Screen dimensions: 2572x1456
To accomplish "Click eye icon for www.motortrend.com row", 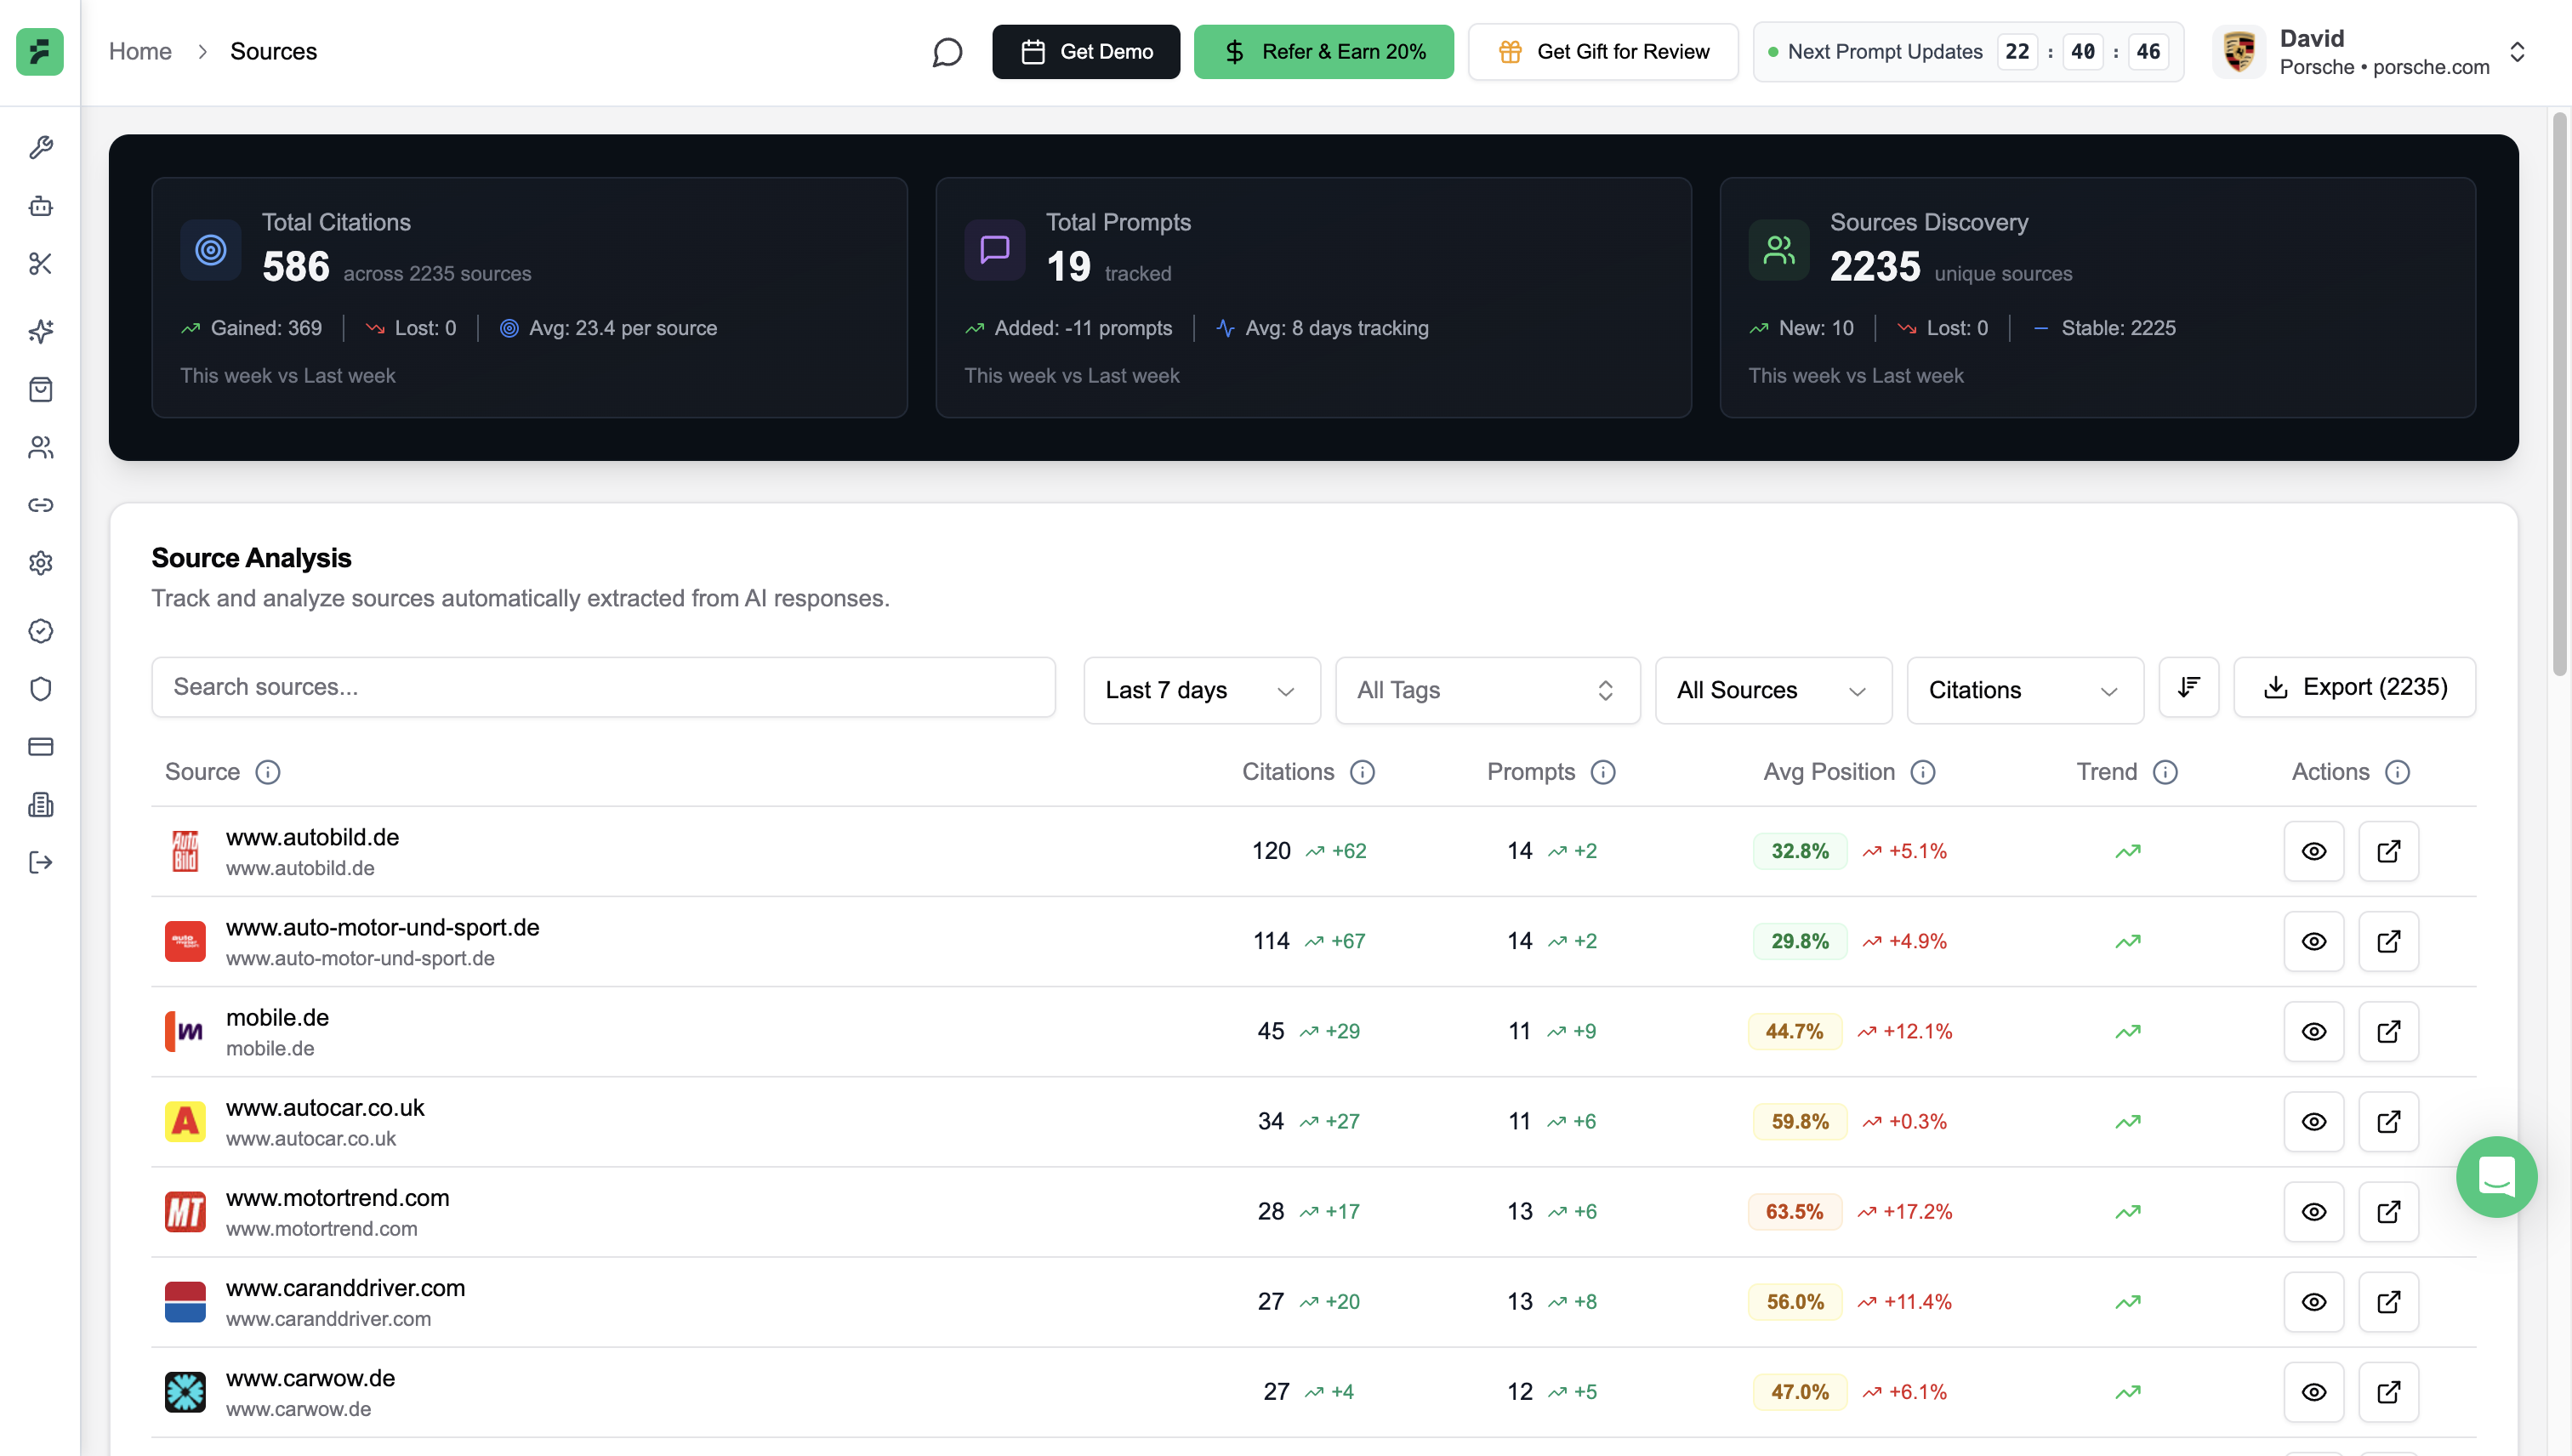I will click(x=2313, y=1211).
